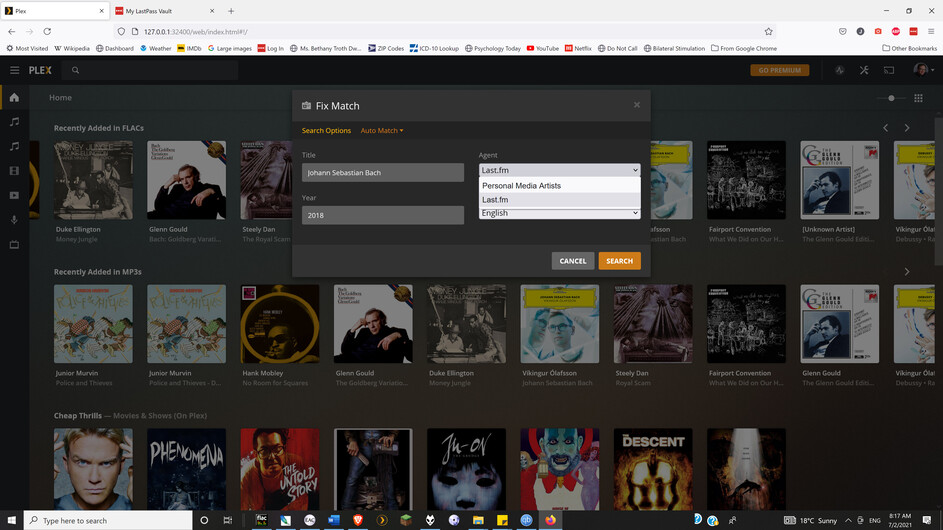
Task: Click the browser address bar
Action: pos(445,31)
